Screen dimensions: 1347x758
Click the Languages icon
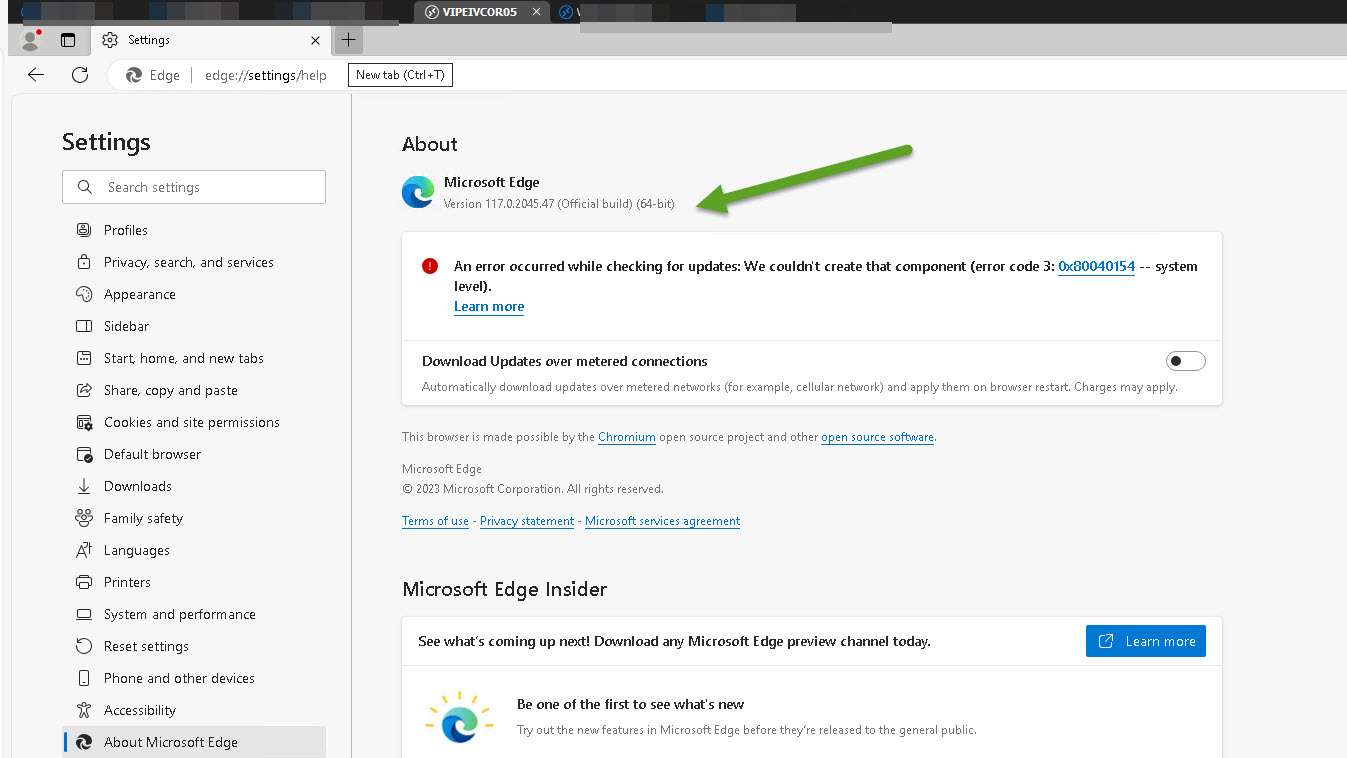[84, 550]
